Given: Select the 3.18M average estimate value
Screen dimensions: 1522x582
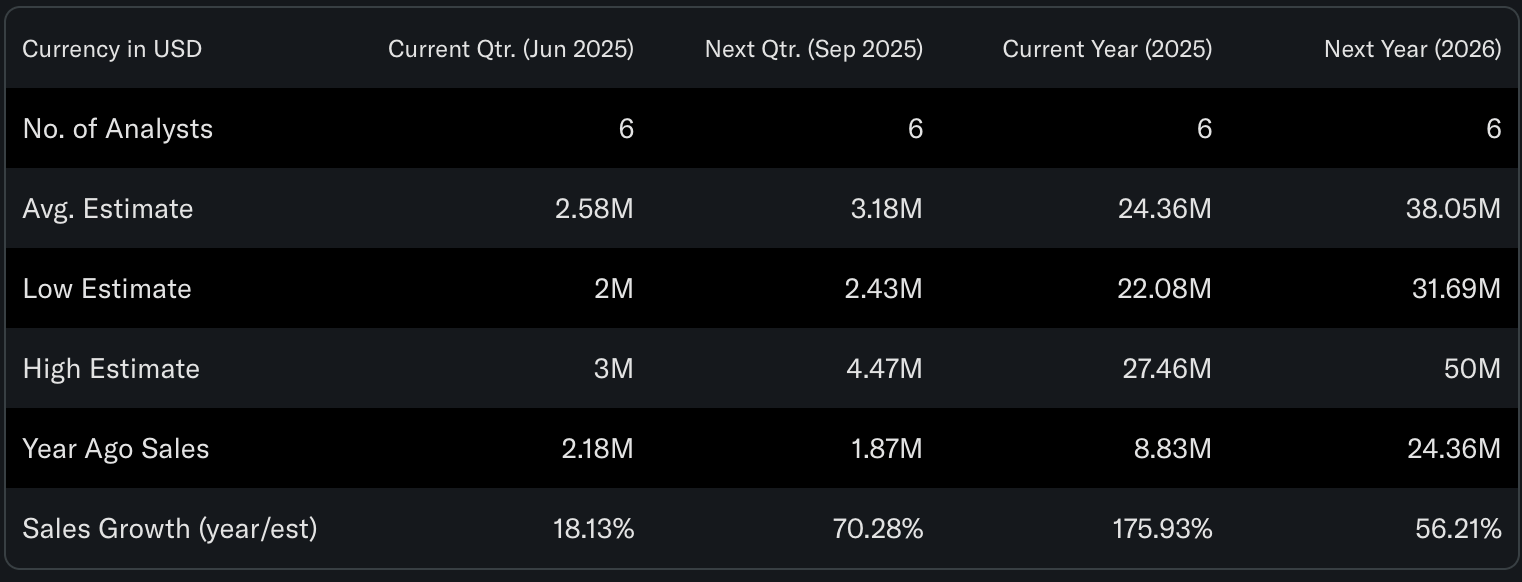Looking at the screenshot, I should tap(883, 209).
